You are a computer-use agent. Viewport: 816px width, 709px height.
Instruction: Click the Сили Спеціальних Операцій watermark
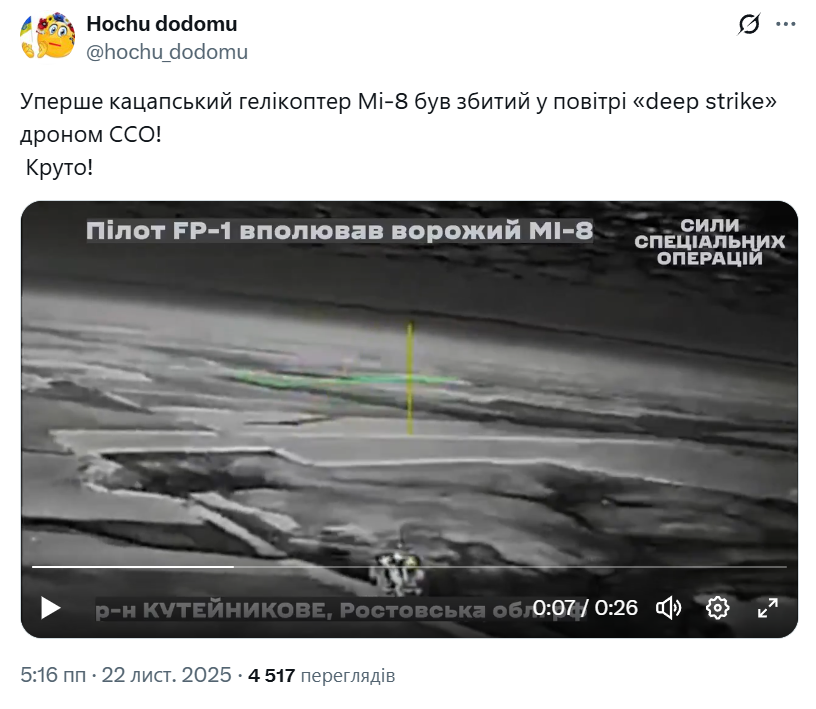tap(710, 242)
